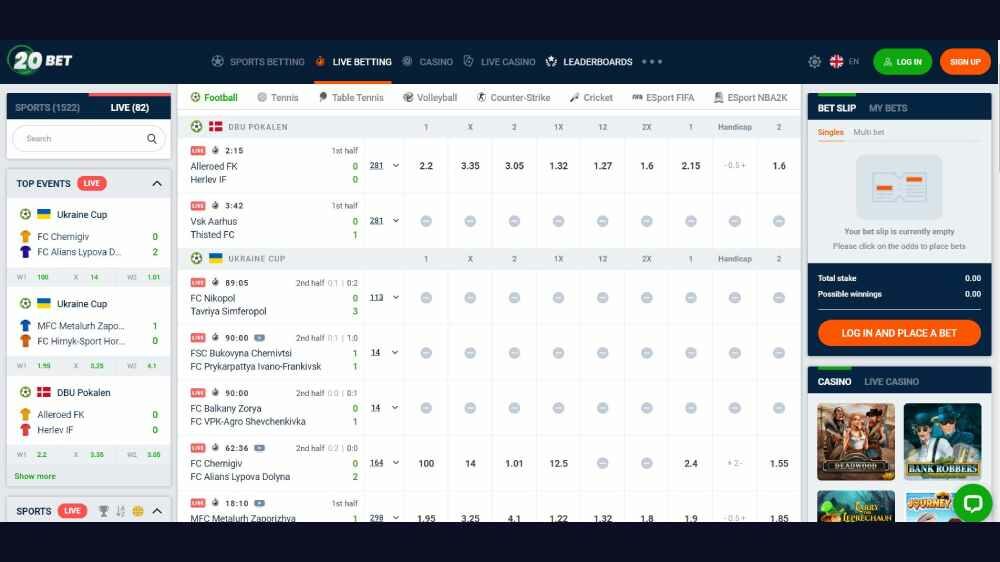This screenshot has width=1000, height=562.
Task: Click the Denmark flag in DBU Pokalen header
Action: [216, 126]
